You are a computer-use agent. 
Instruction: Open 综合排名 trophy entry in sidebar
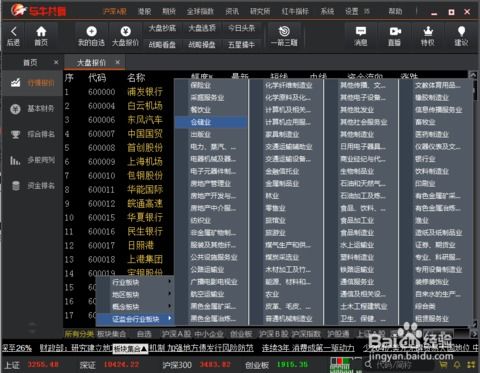[33, 134]
